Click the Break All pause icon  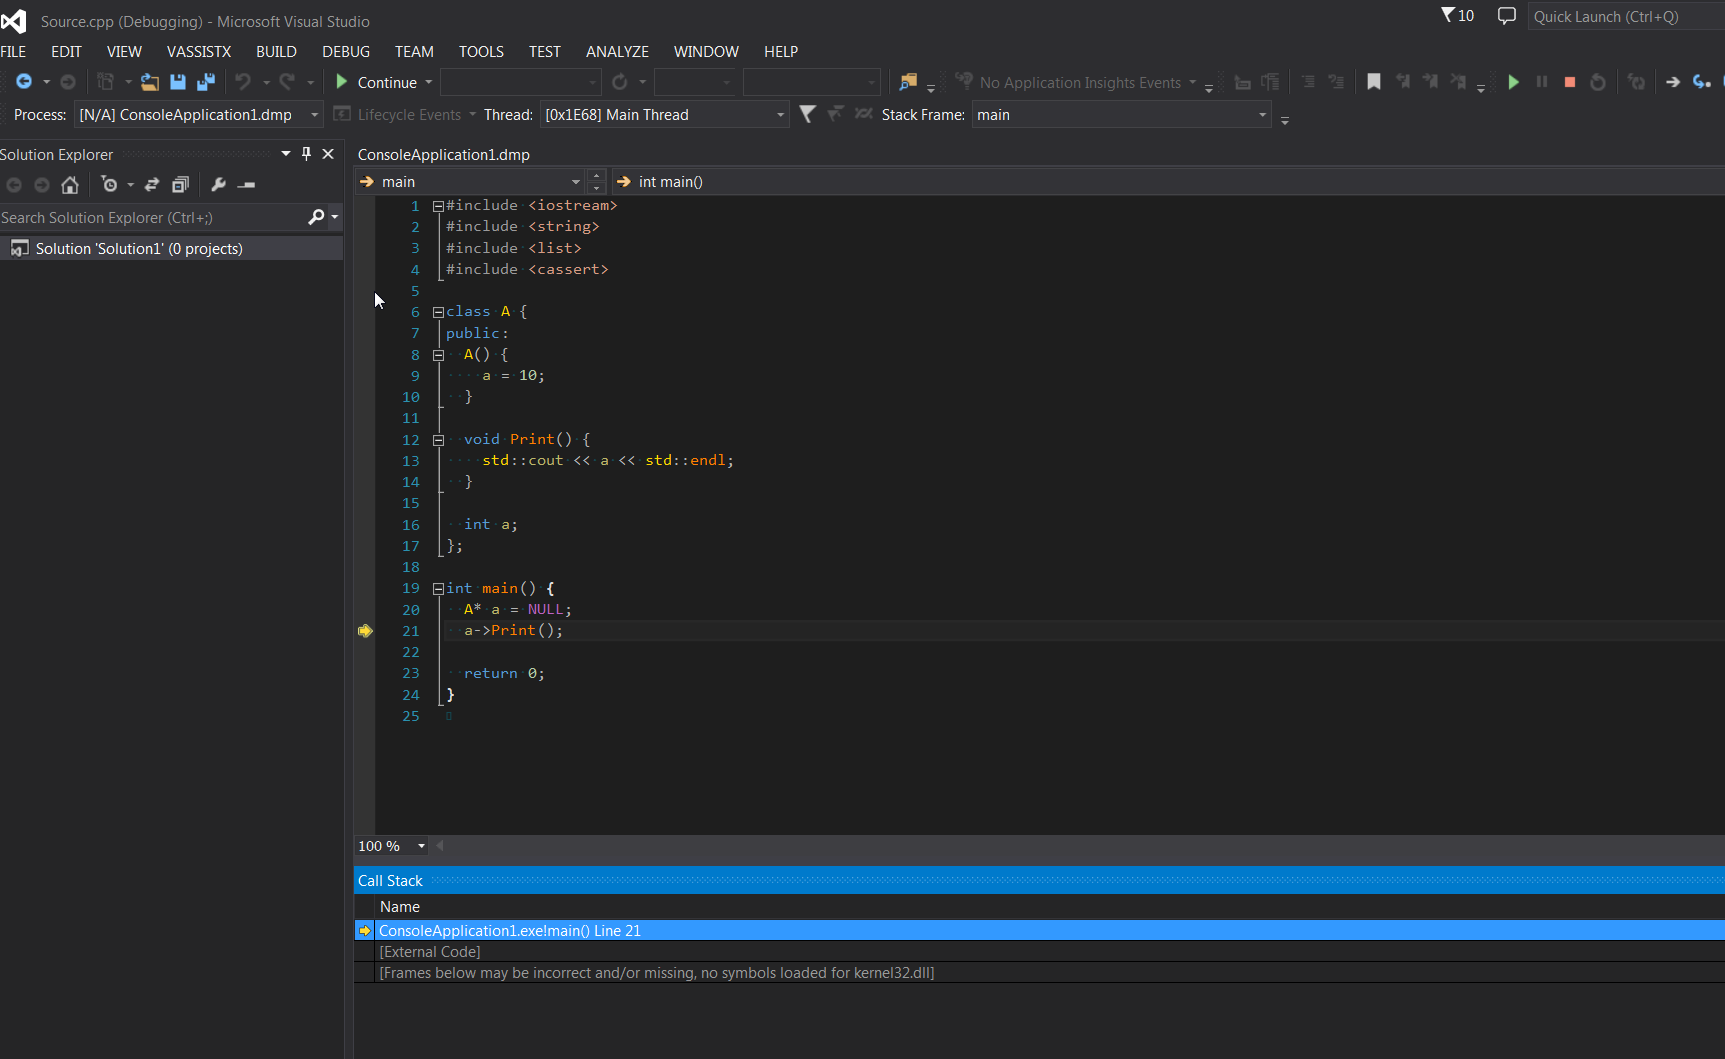(x=1541, y=82)
